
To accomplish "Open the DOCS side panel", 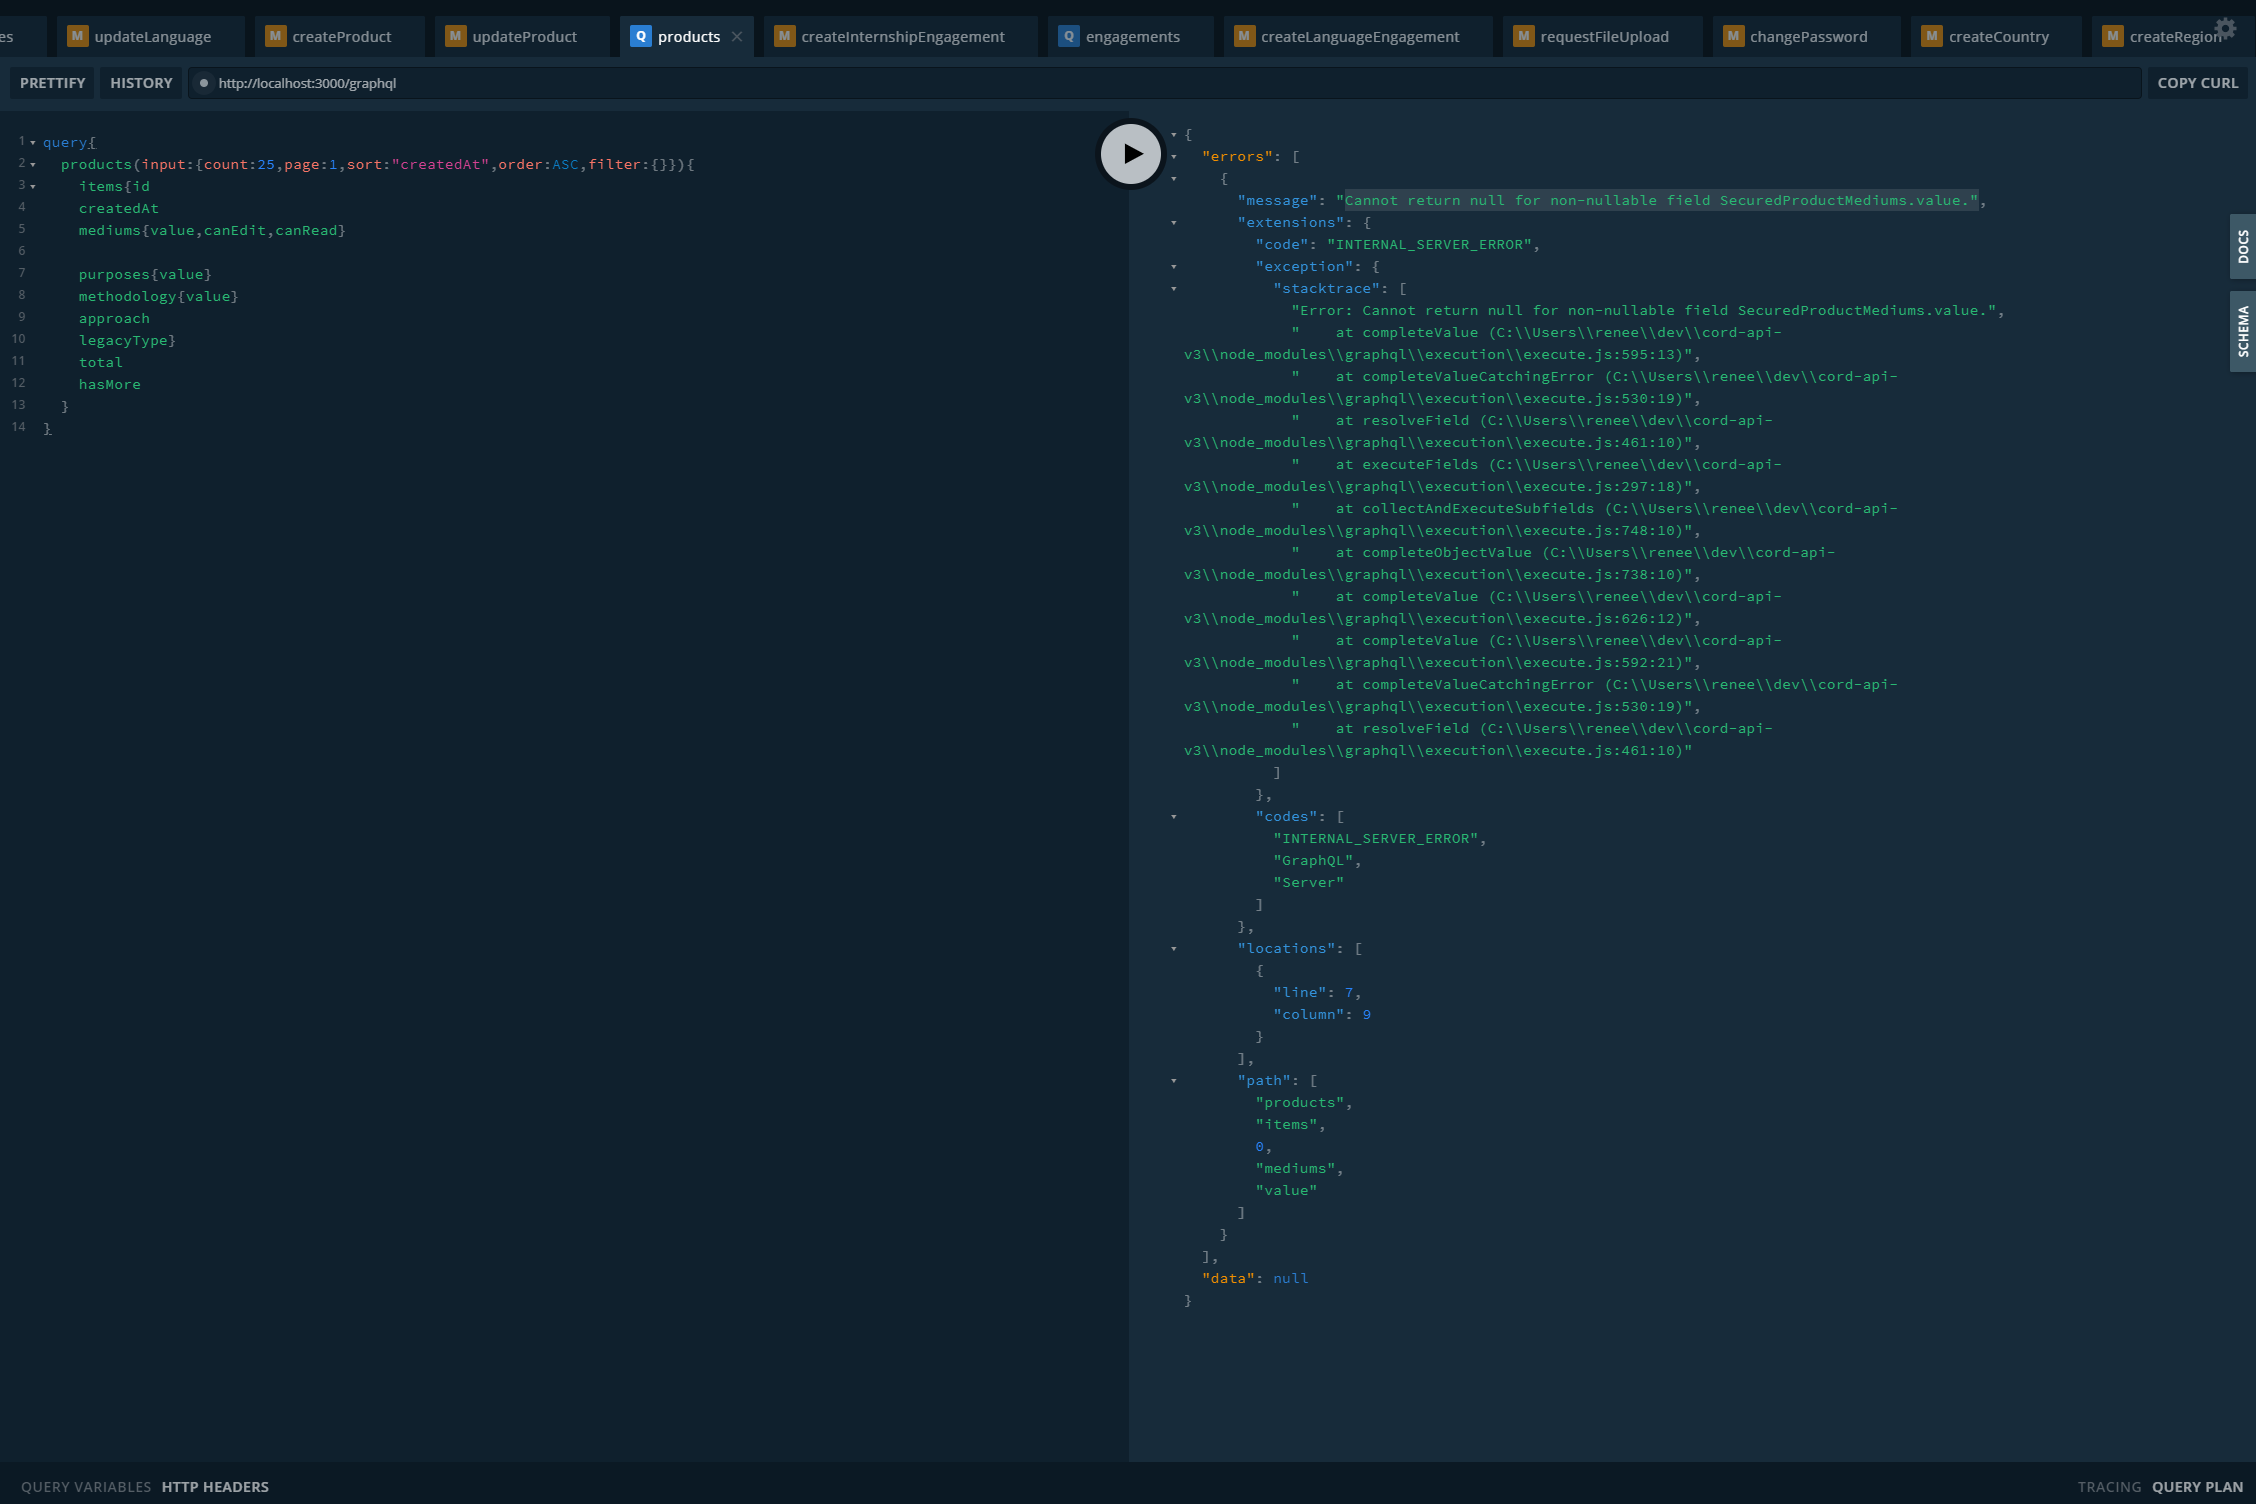I will point(2243,246).
